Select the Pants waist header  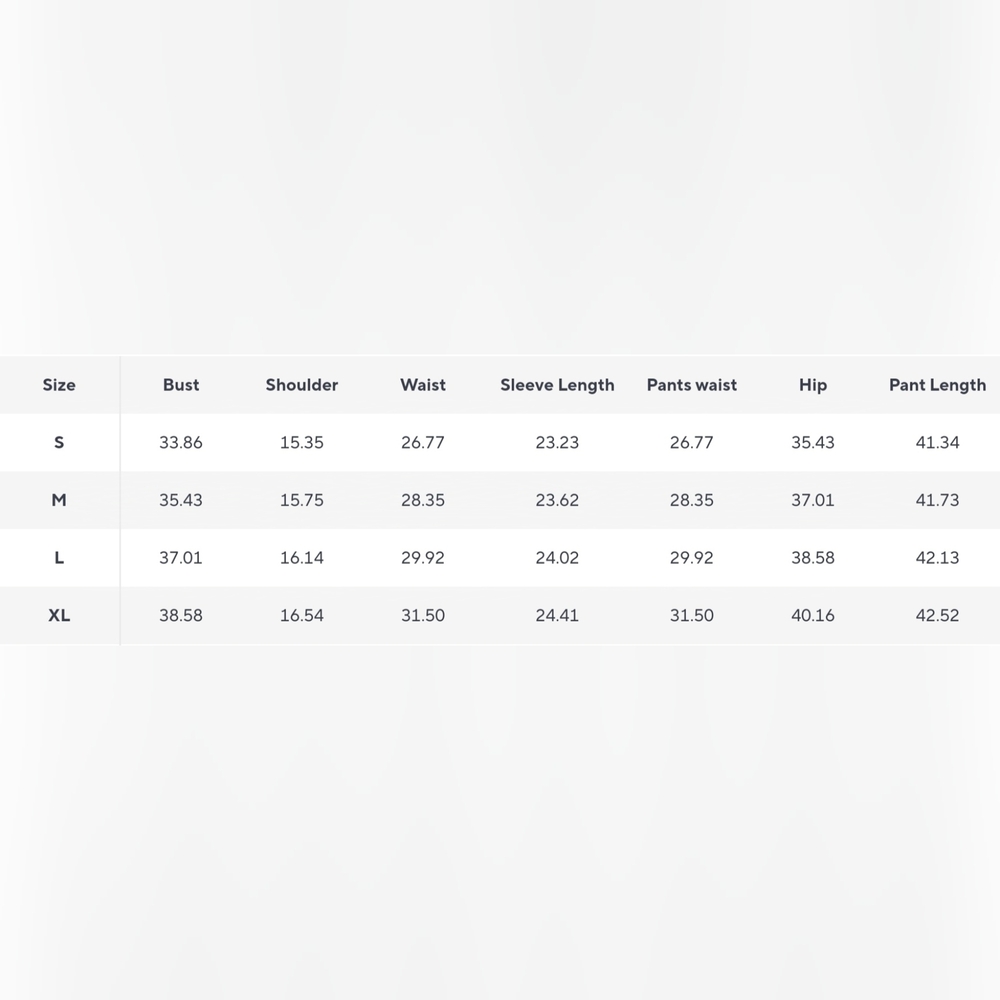tap(691, 385)
